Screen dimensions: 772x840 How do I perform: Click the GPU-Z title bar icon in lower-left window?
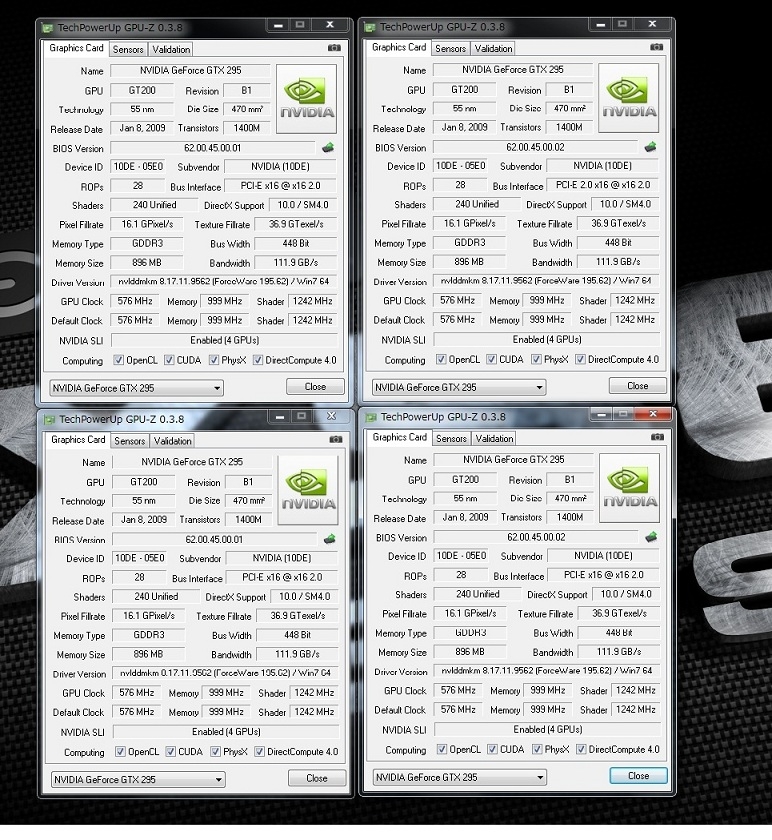point(49,419)
